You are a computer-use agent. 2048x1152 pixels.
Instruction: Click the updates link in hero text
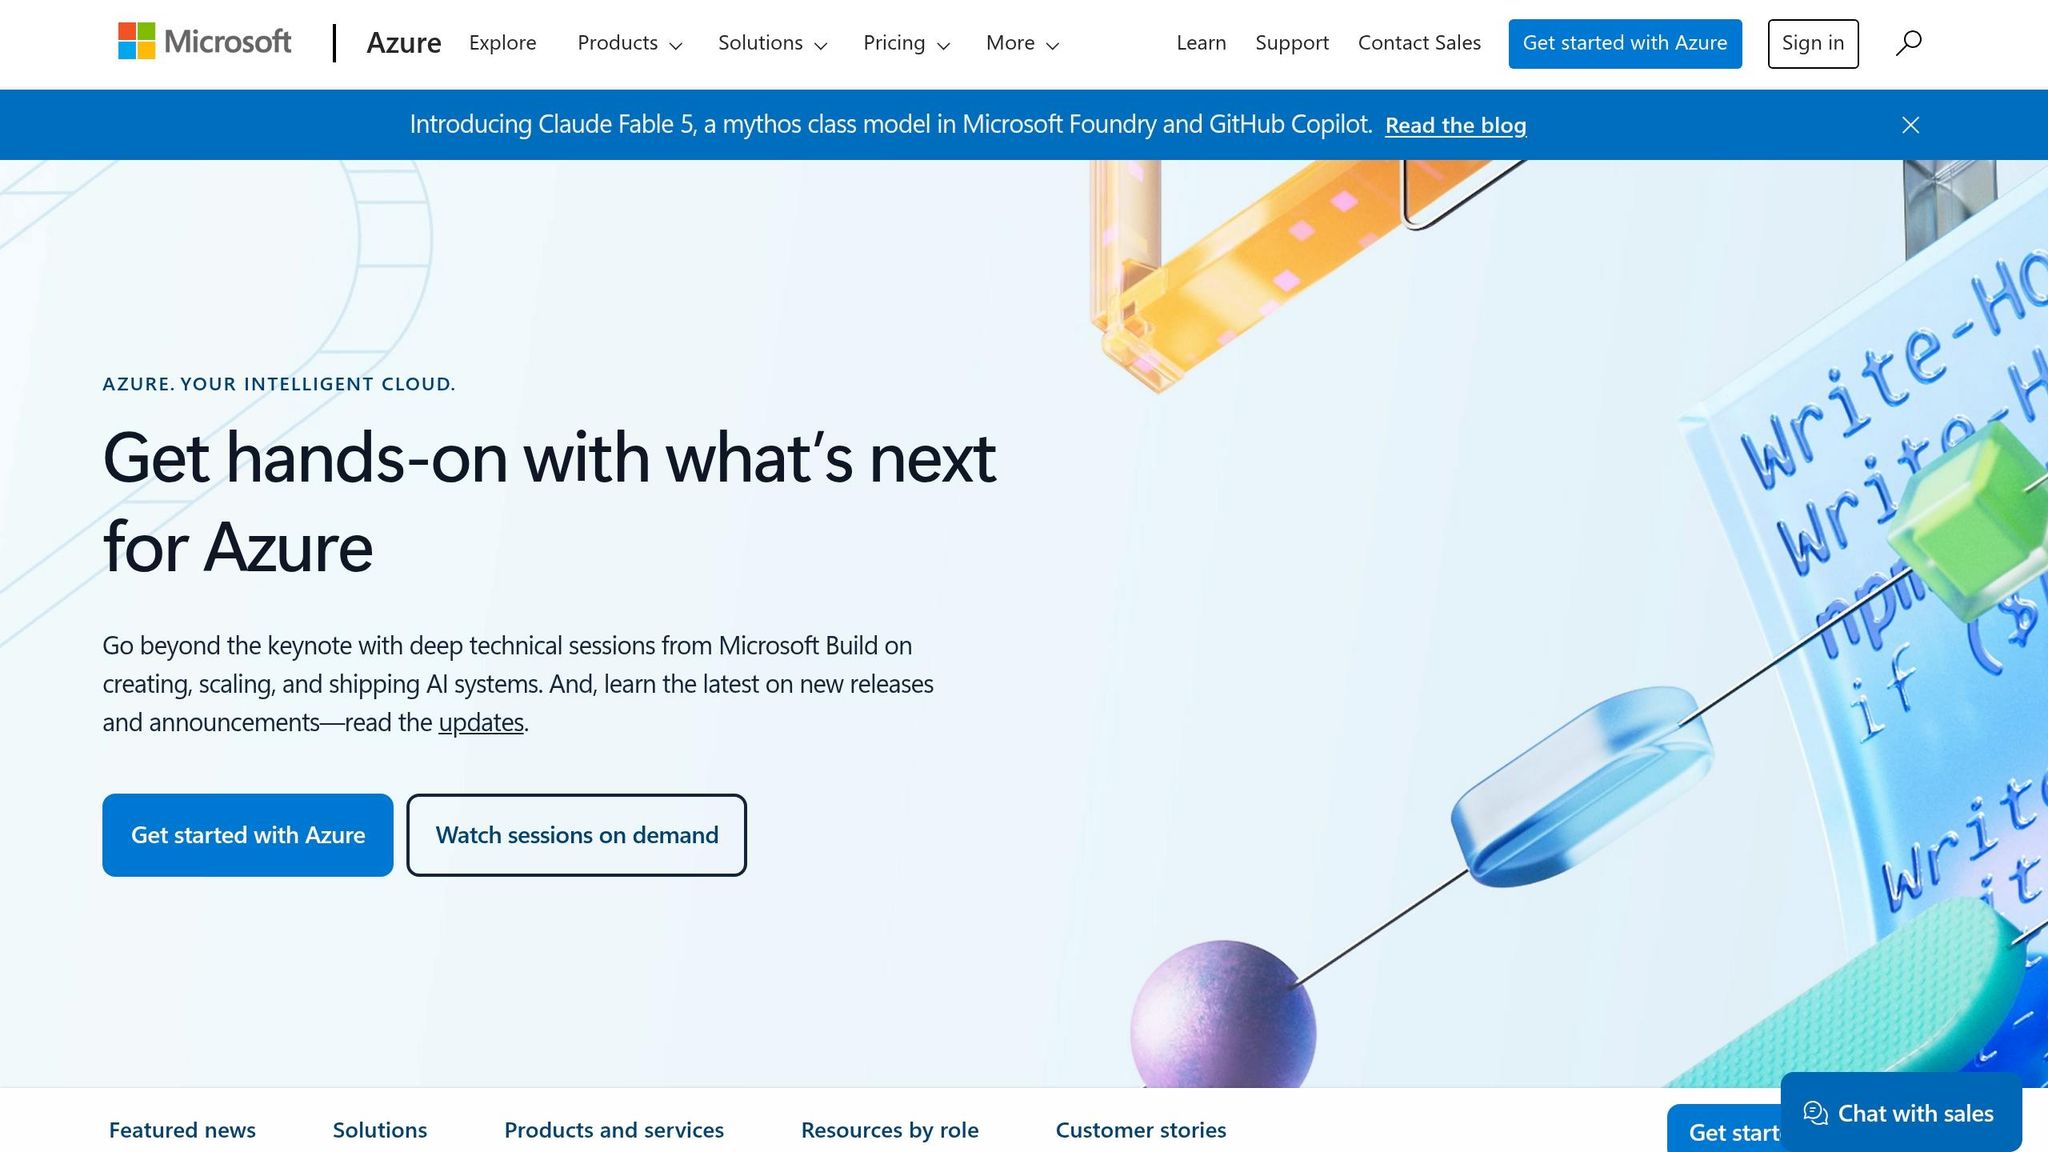tap(481, 722)
